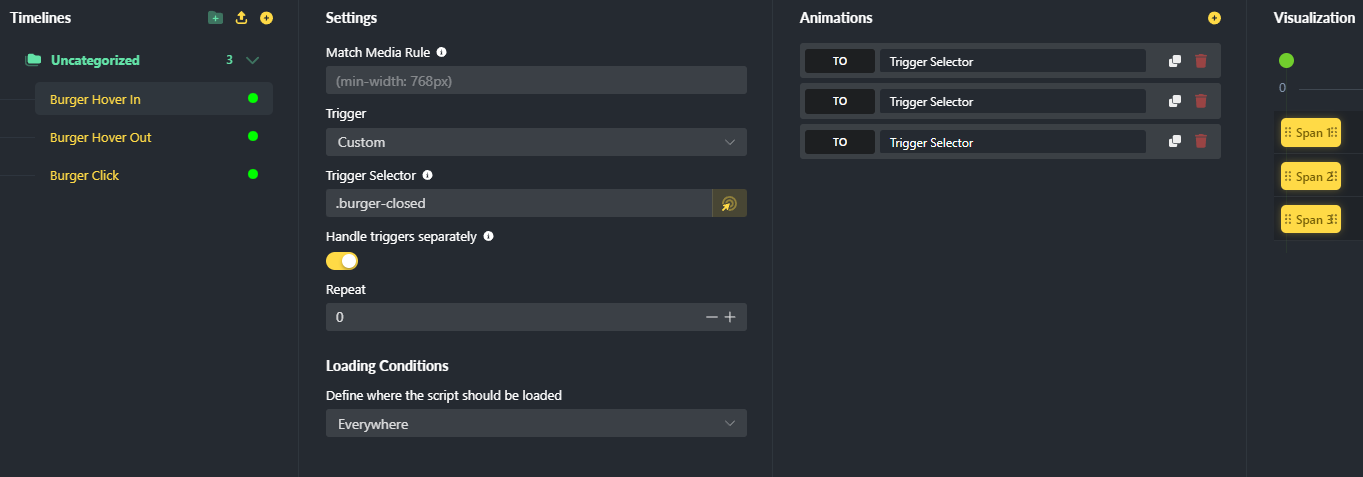Screen dimensions: 1363x477
Task: Click the upload icon in Timelines header
Action: click(241, 18)
